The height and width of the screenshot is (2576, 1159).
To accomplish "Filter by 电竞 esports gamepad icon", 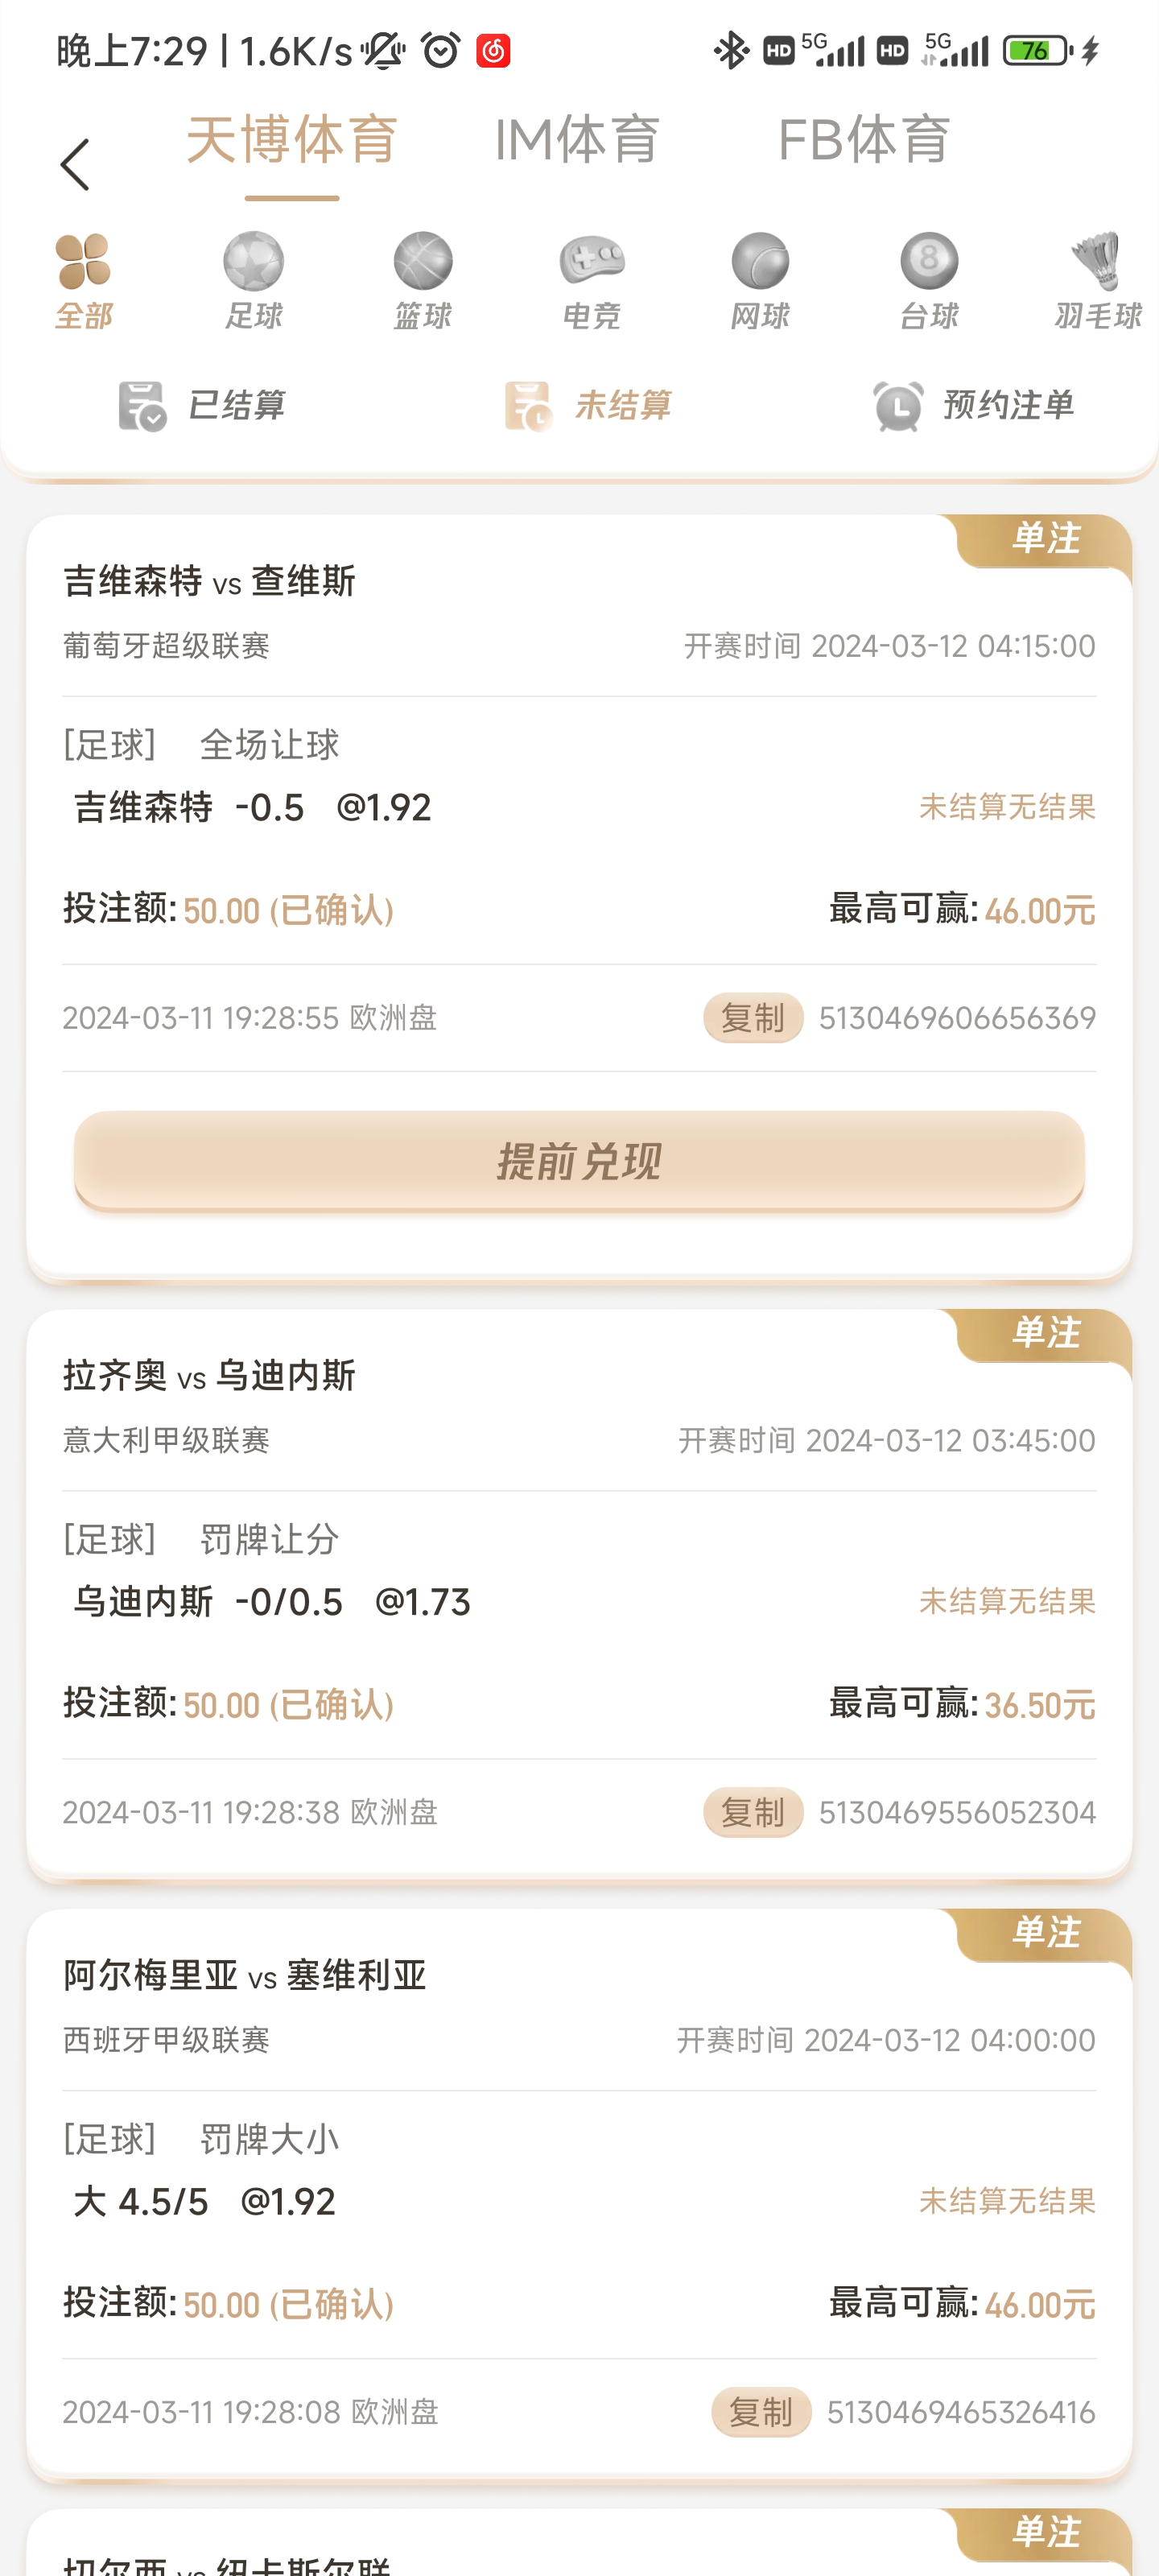I will (x=591, y=262).
